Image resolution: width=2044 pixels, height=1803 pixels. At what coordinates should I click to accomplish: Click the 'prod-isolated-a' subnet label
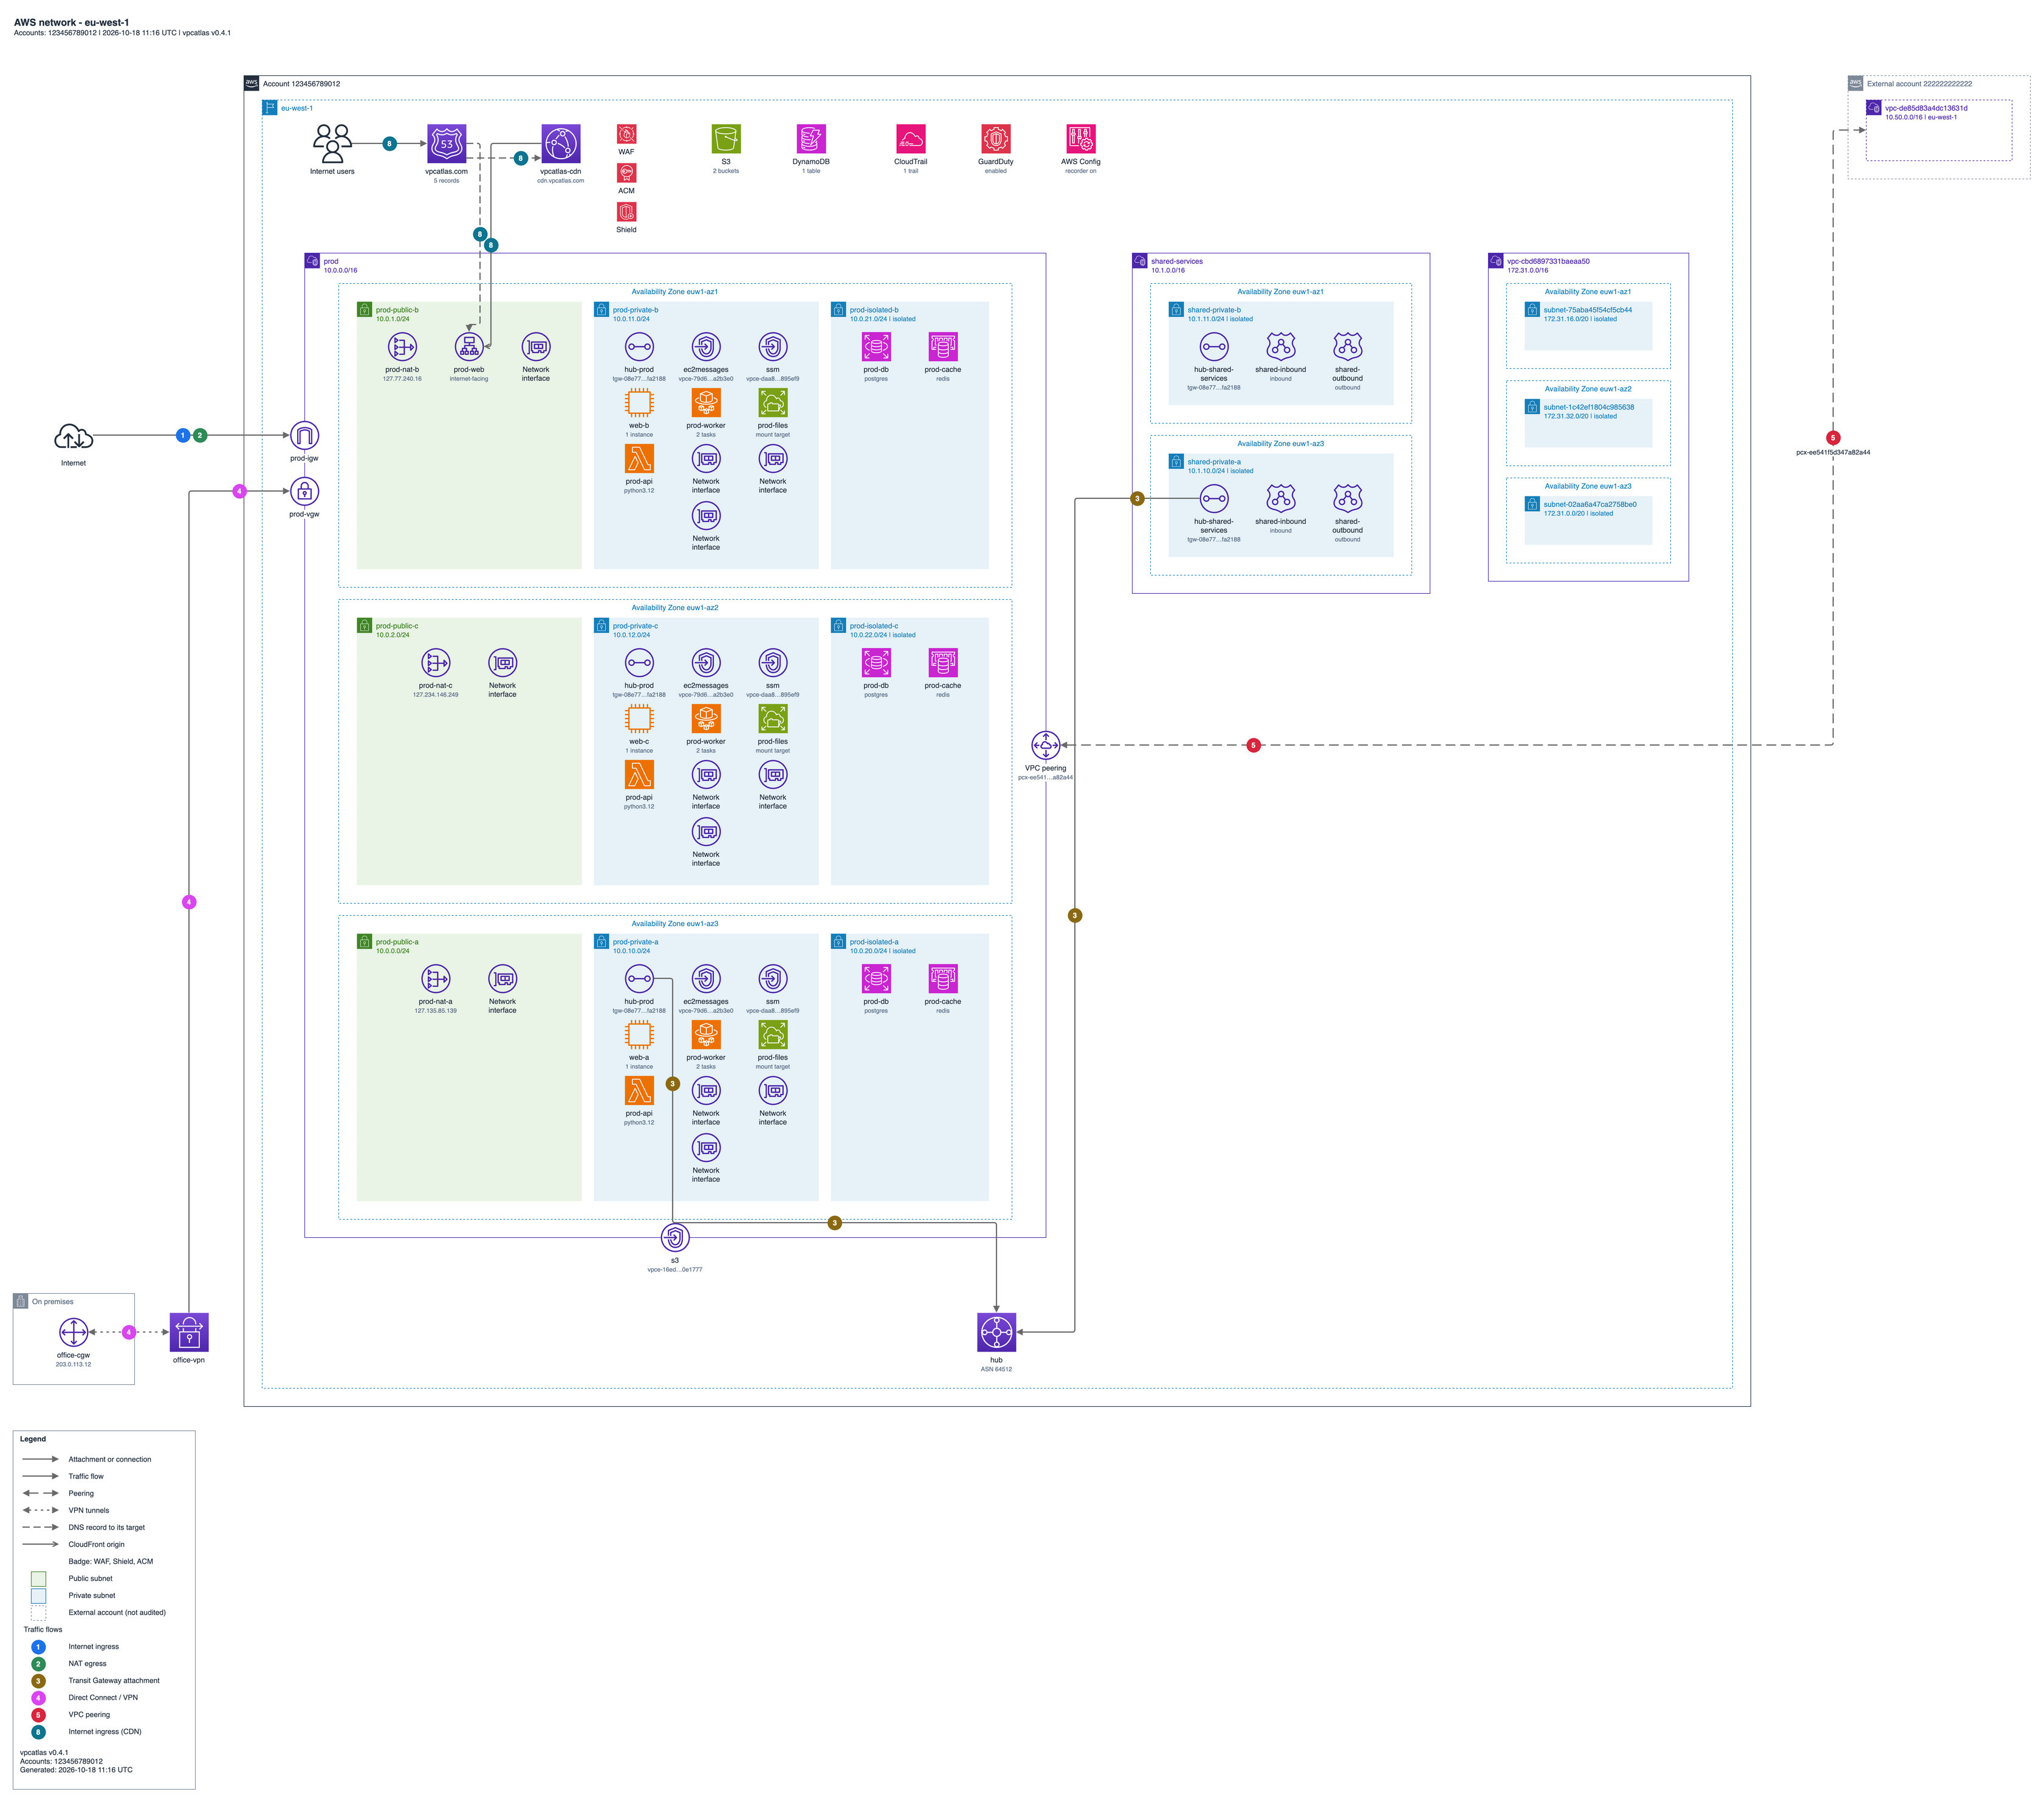[874, 942]
